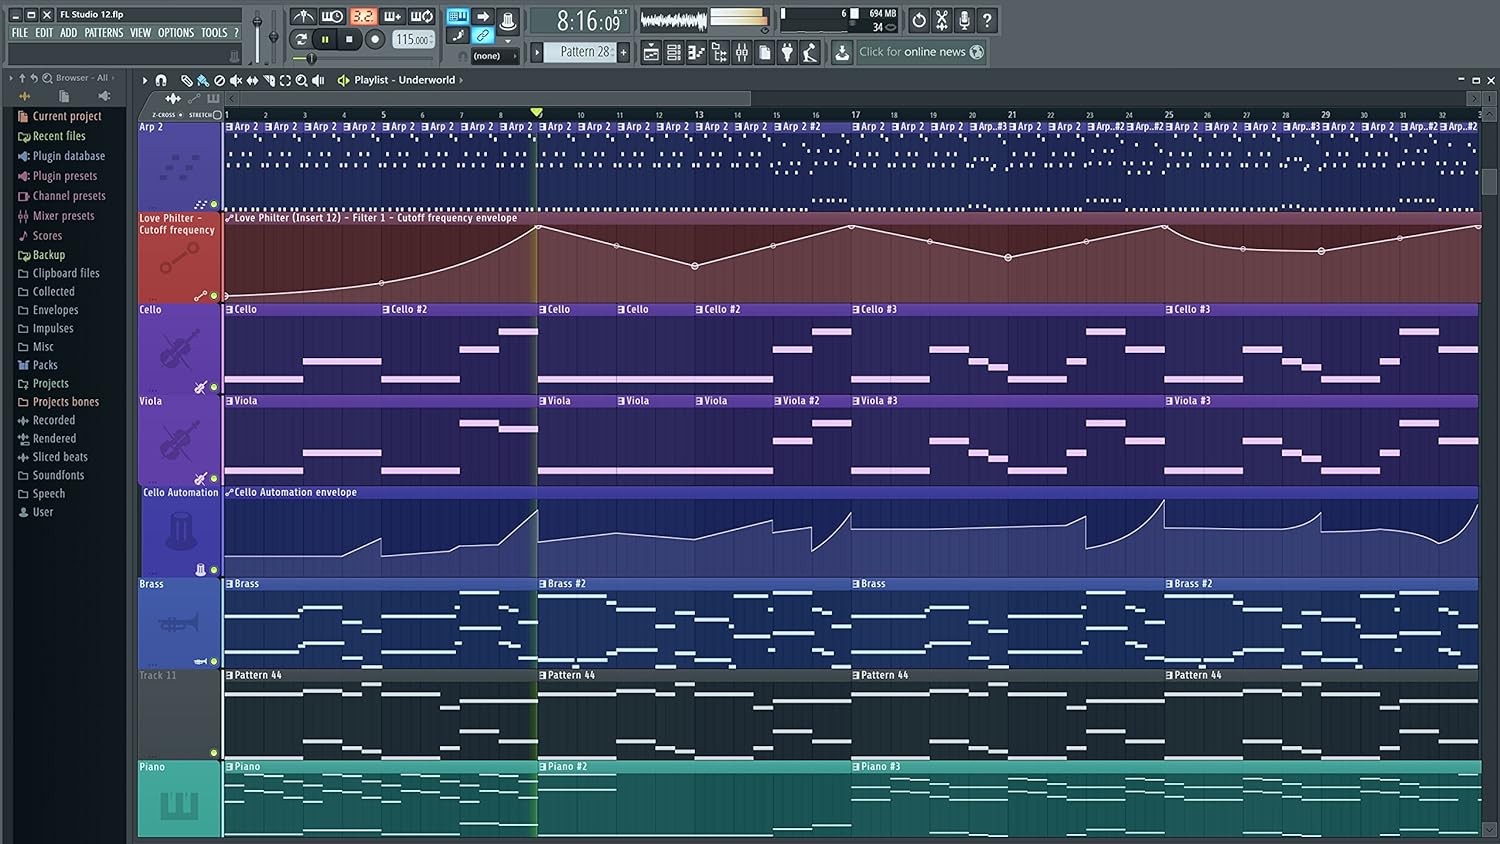Open the Piano roll icon in the toolbar
Viewport: 1500px width, 844px height.
pos(696,51)
